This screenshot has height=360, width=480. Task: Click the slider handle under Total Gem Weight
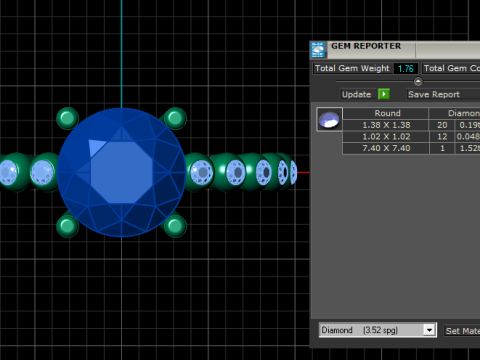418,81
